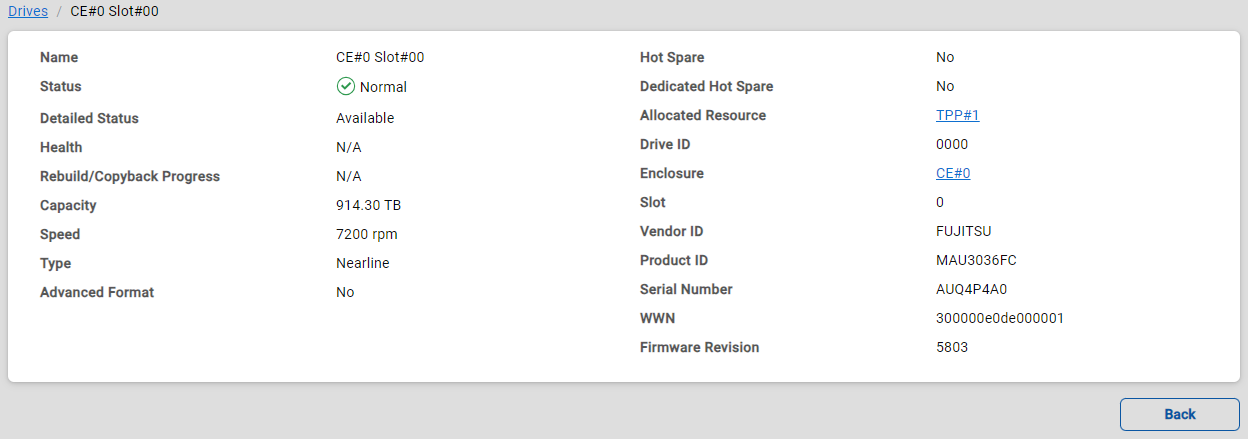The height and width of the screenshot is (439, 1248).
Task: Open the TPP#1 allocated resource link
Action: coord(957,115)
